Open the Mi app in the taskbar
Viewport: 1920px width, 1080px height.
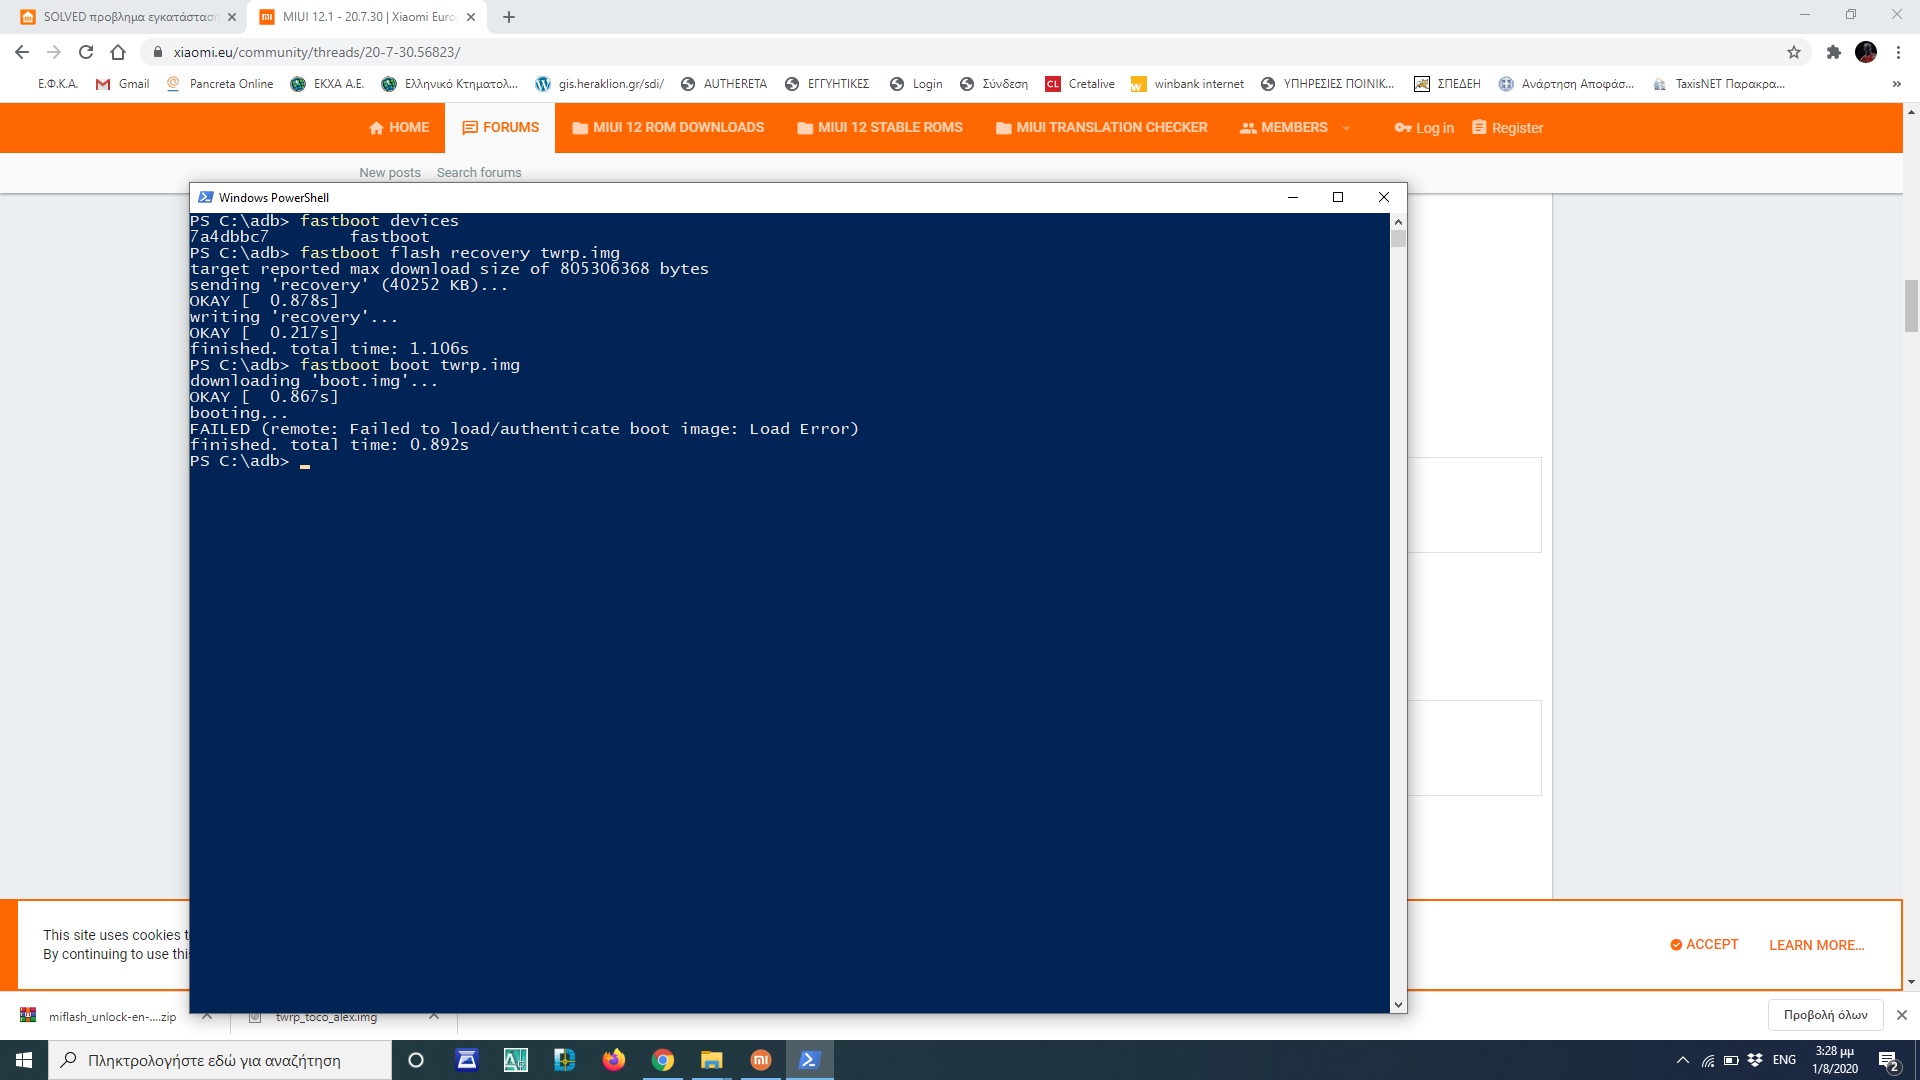tap(761, 1060)
